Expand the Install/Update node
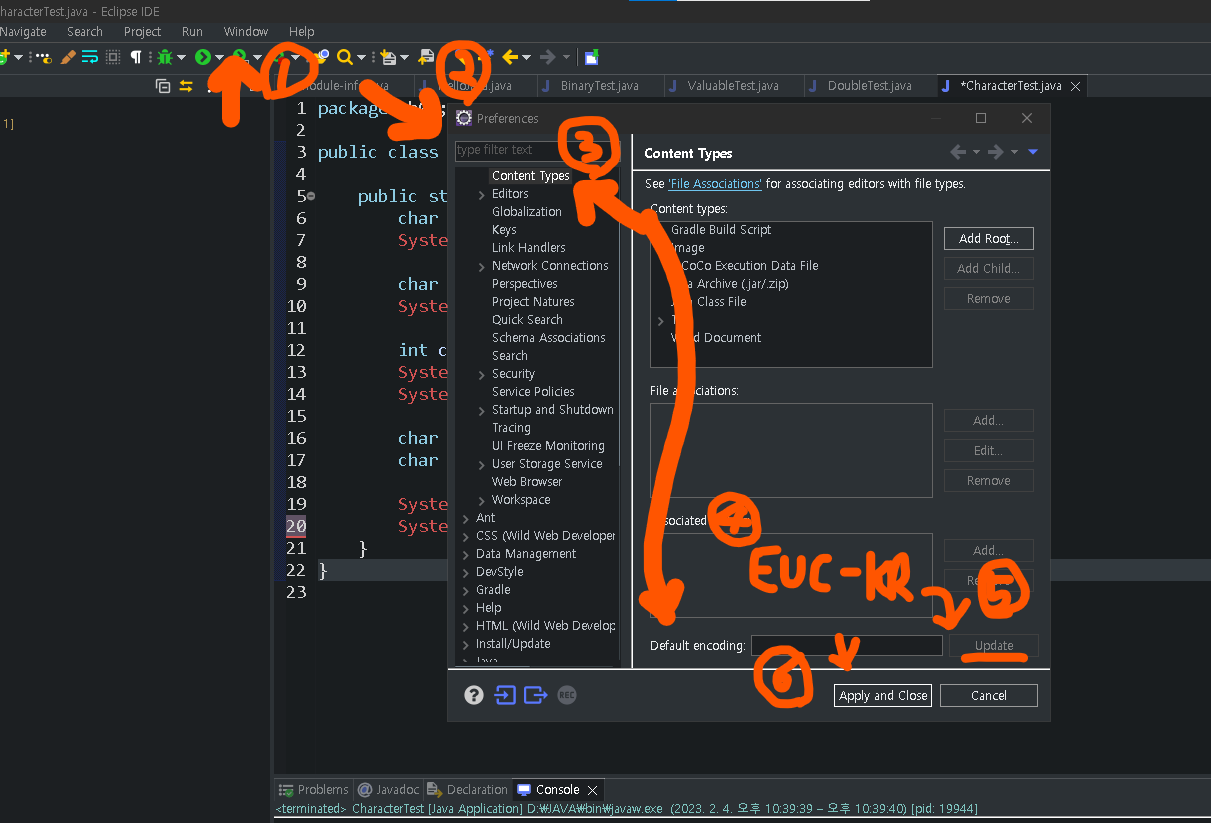Image resolution: width=1211 pixels, height=823 pixels. click(x=466, y=644)
